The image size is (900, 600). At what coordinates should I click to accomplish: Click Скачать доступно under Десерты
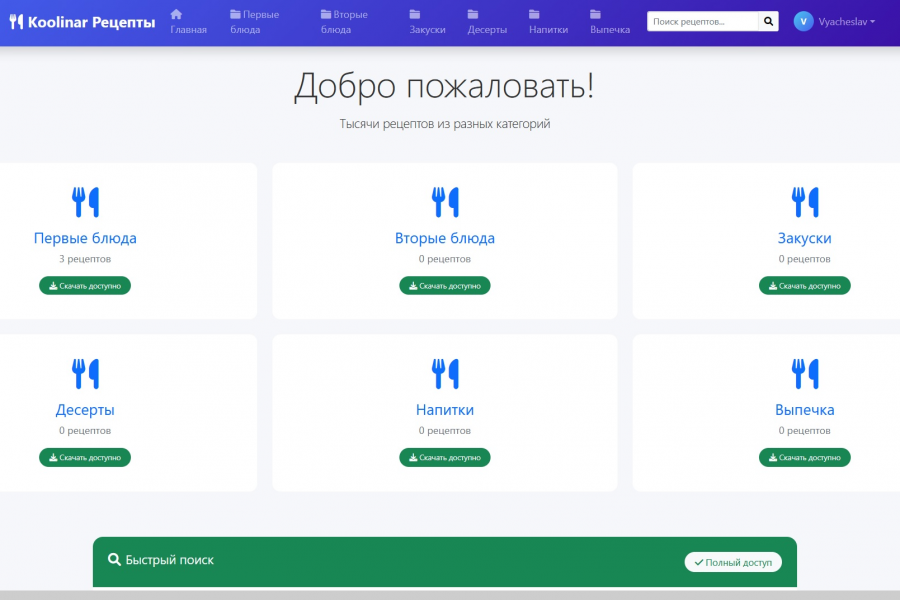point(85,457)
